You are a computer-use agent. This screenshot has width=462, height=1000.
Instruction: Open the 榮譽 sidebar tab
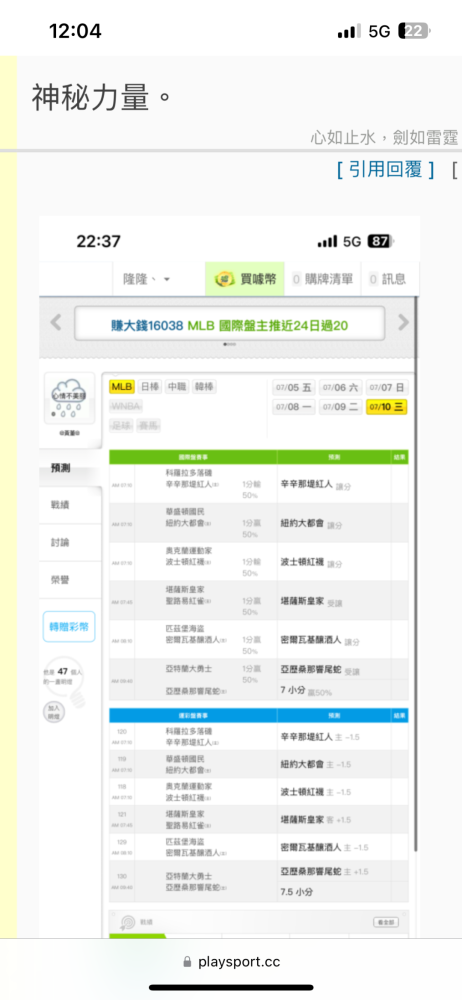coord(70,580)
